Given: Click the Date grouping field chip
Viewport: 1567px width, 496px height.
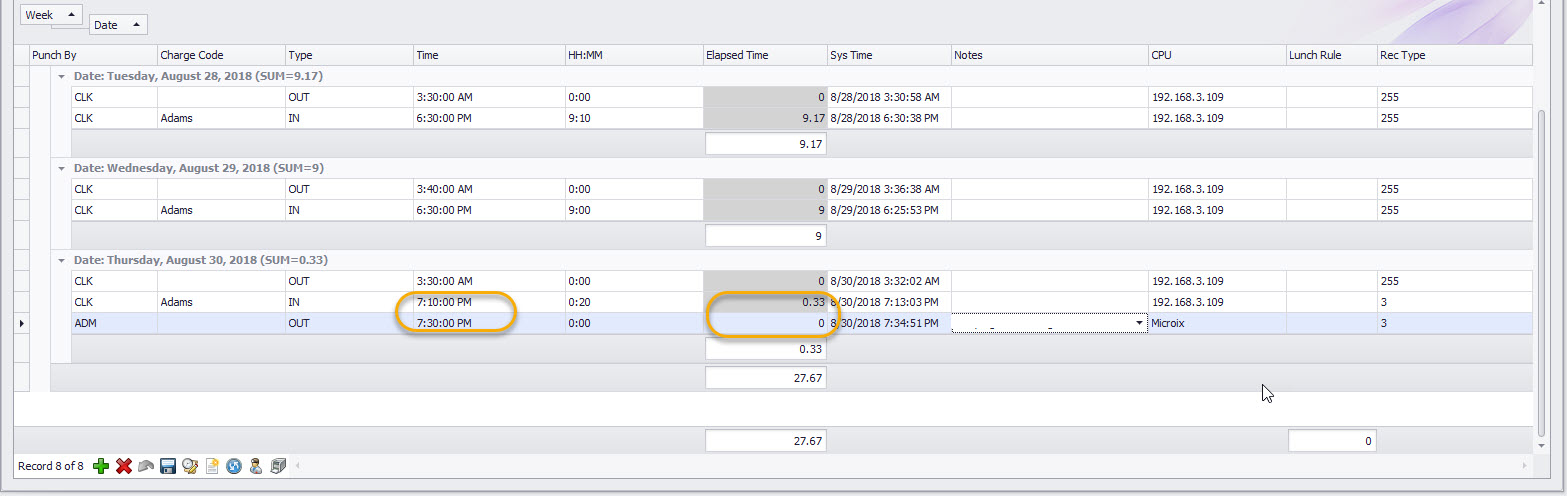Looking at the screenshot, I should 119,25.
